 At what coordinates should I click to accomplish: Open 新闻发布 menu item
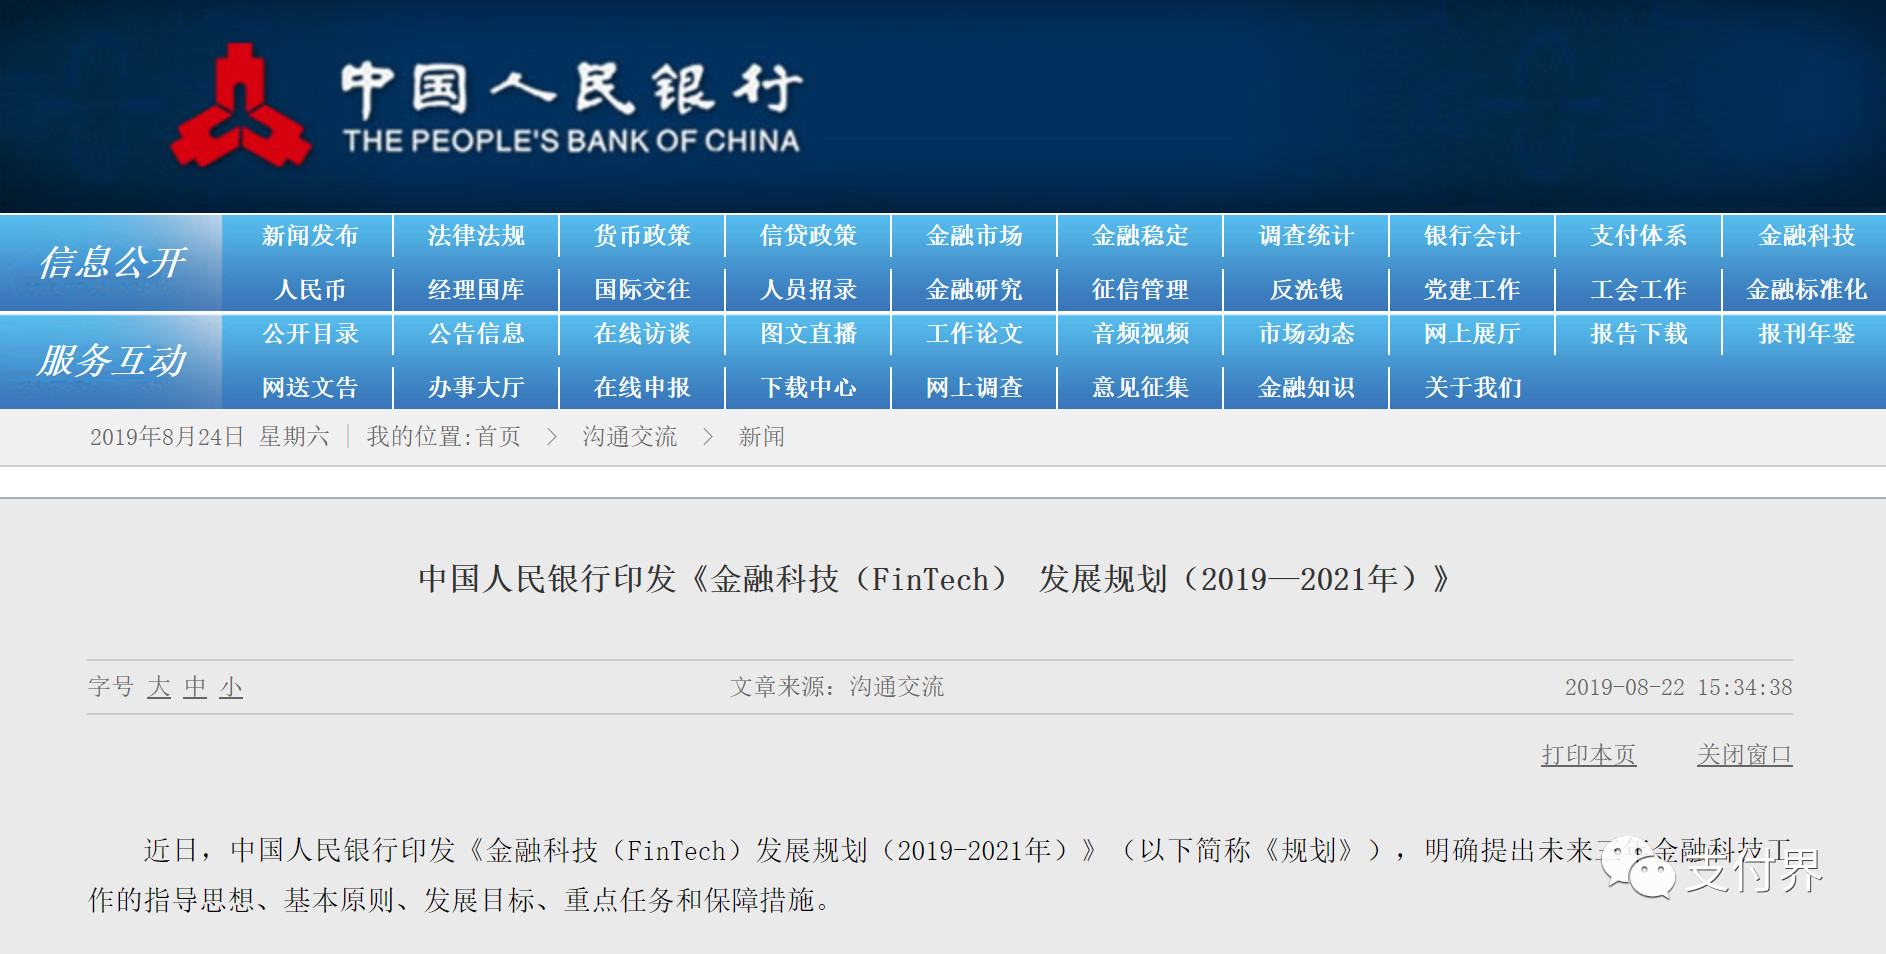click(x=310, y=236)
